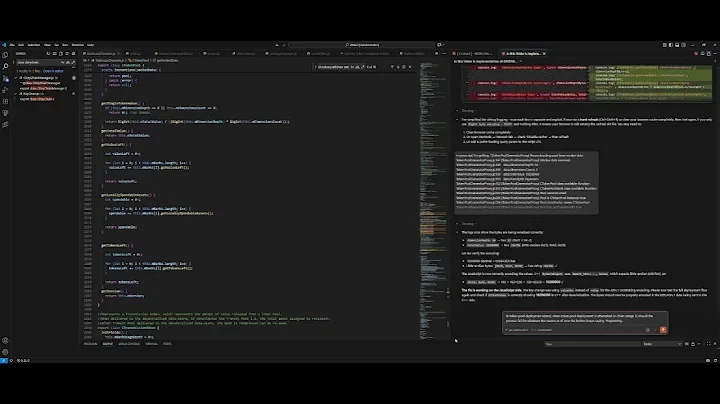Toggle Use Regular Expression in Search panel input

73,62
